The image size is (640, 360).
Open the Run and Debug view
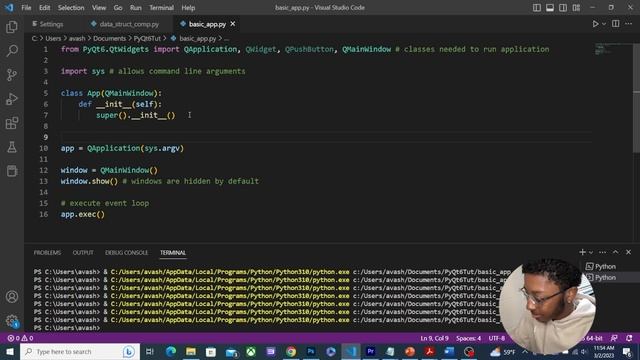[12, 99]
